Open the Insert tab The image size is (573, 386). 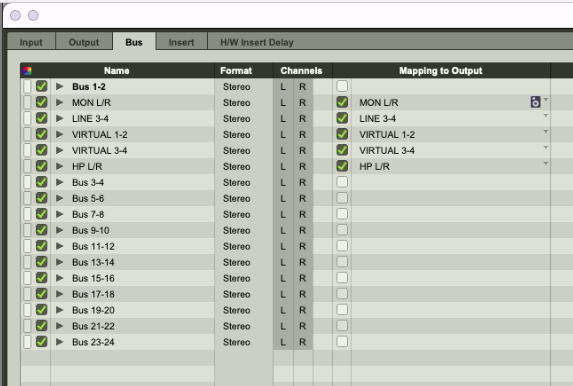click(x=181, y=42)
